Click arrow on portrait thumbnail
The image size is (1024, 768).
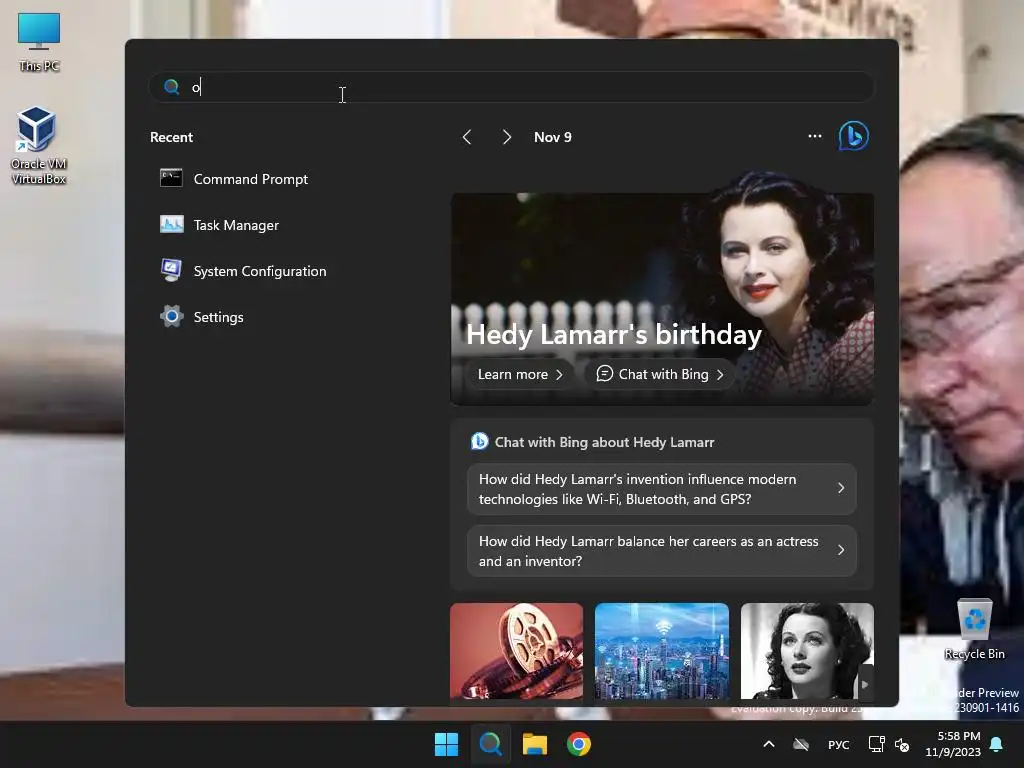pos(865,684)
